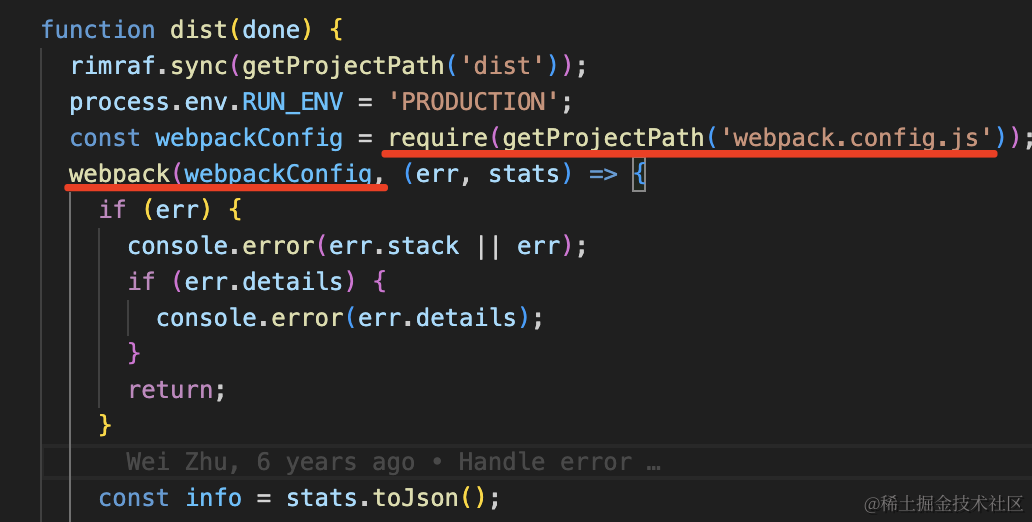Click the stats.toJson() call
1032x522 pixels.
[386, 498]
